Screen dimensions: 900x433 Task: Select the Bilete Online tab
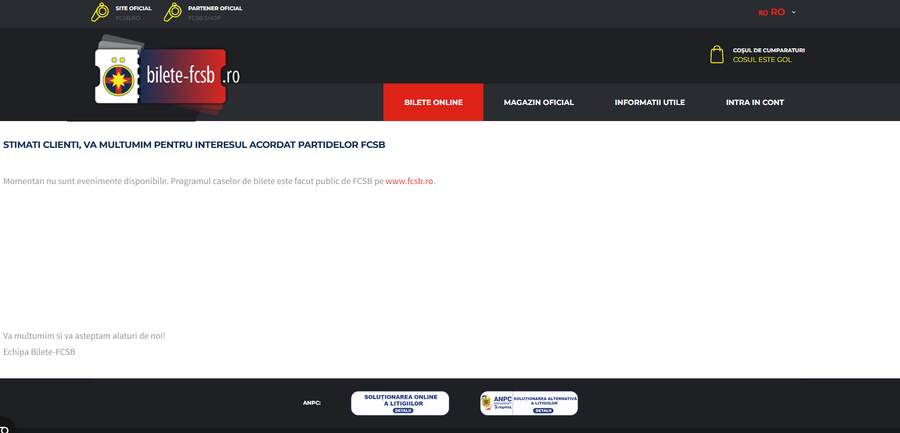pyautogui.click(x=433, y=102)
